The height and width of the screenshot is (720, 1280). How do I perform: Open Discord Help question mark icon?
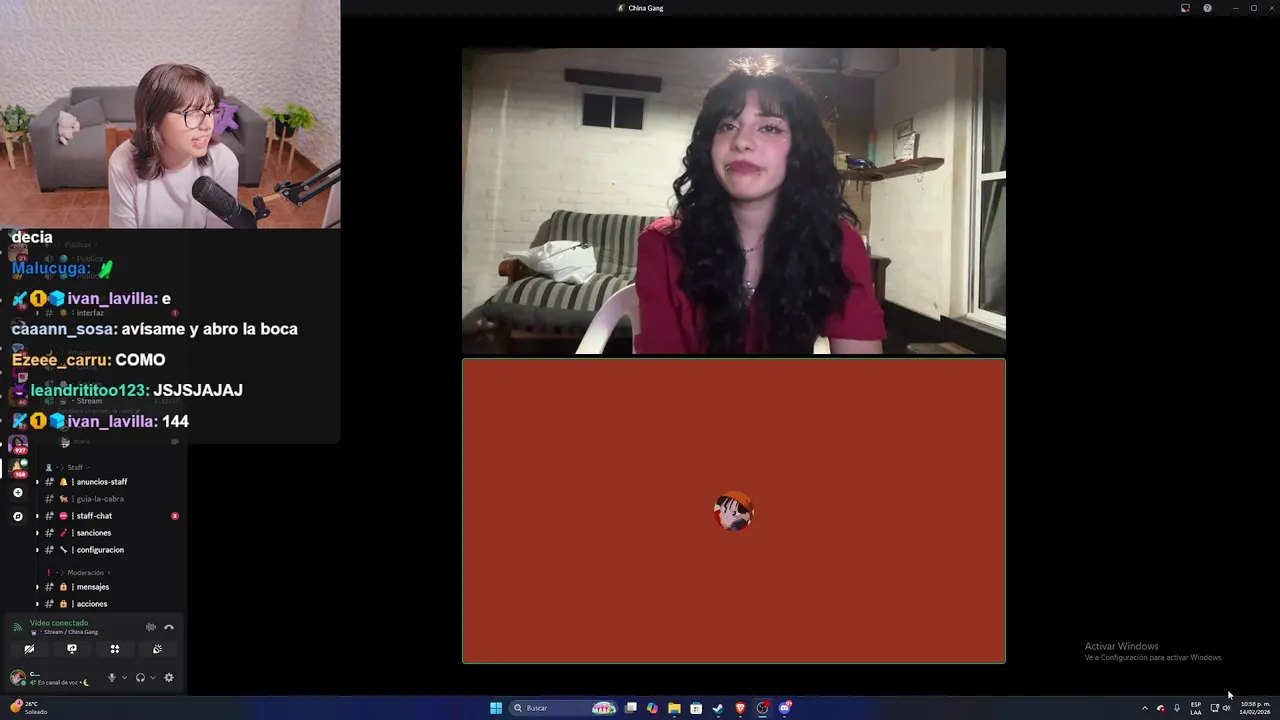(1207, 8)
